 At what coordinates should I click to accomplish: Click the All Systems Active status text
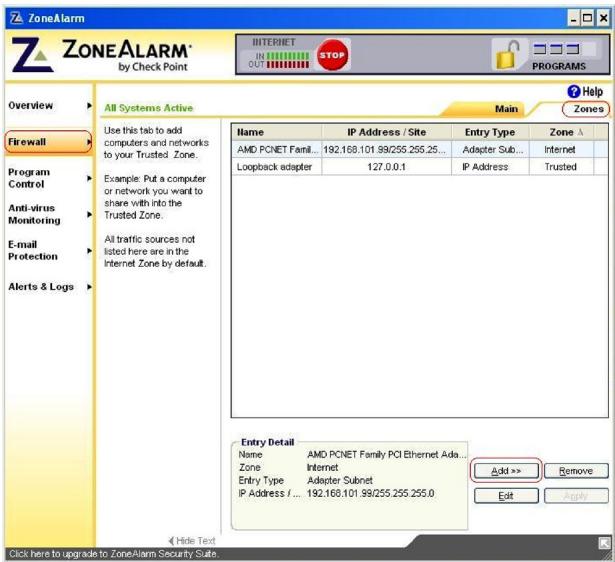(x=149, y=108)
